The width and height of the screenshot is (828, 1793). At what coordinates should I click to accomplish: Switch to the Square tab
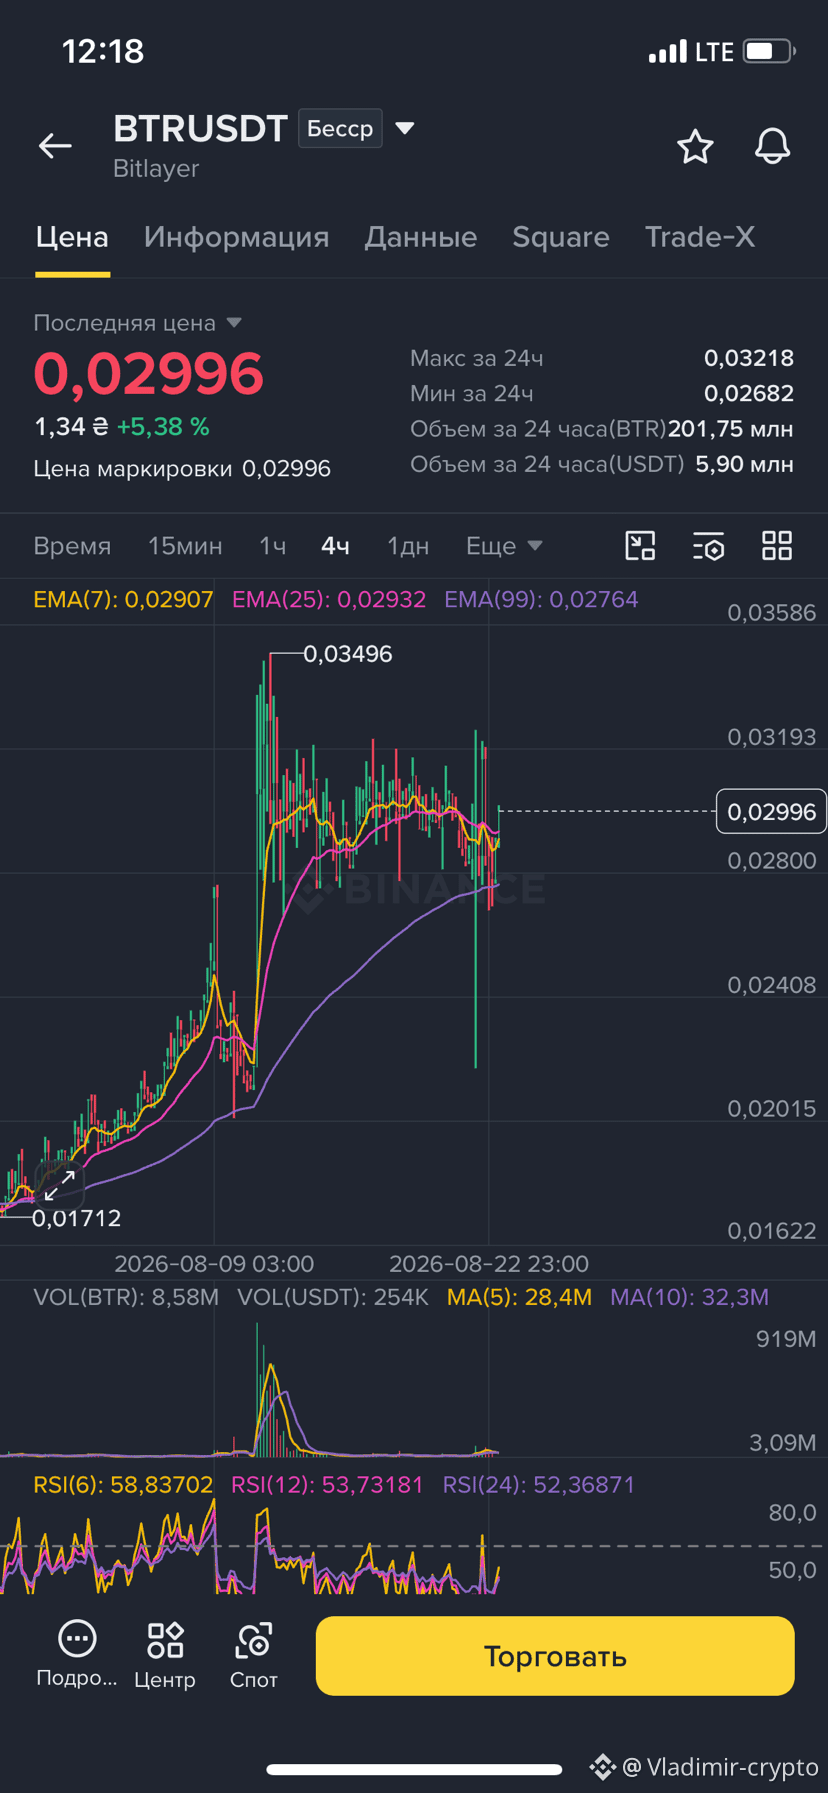(x=561, y=237)
